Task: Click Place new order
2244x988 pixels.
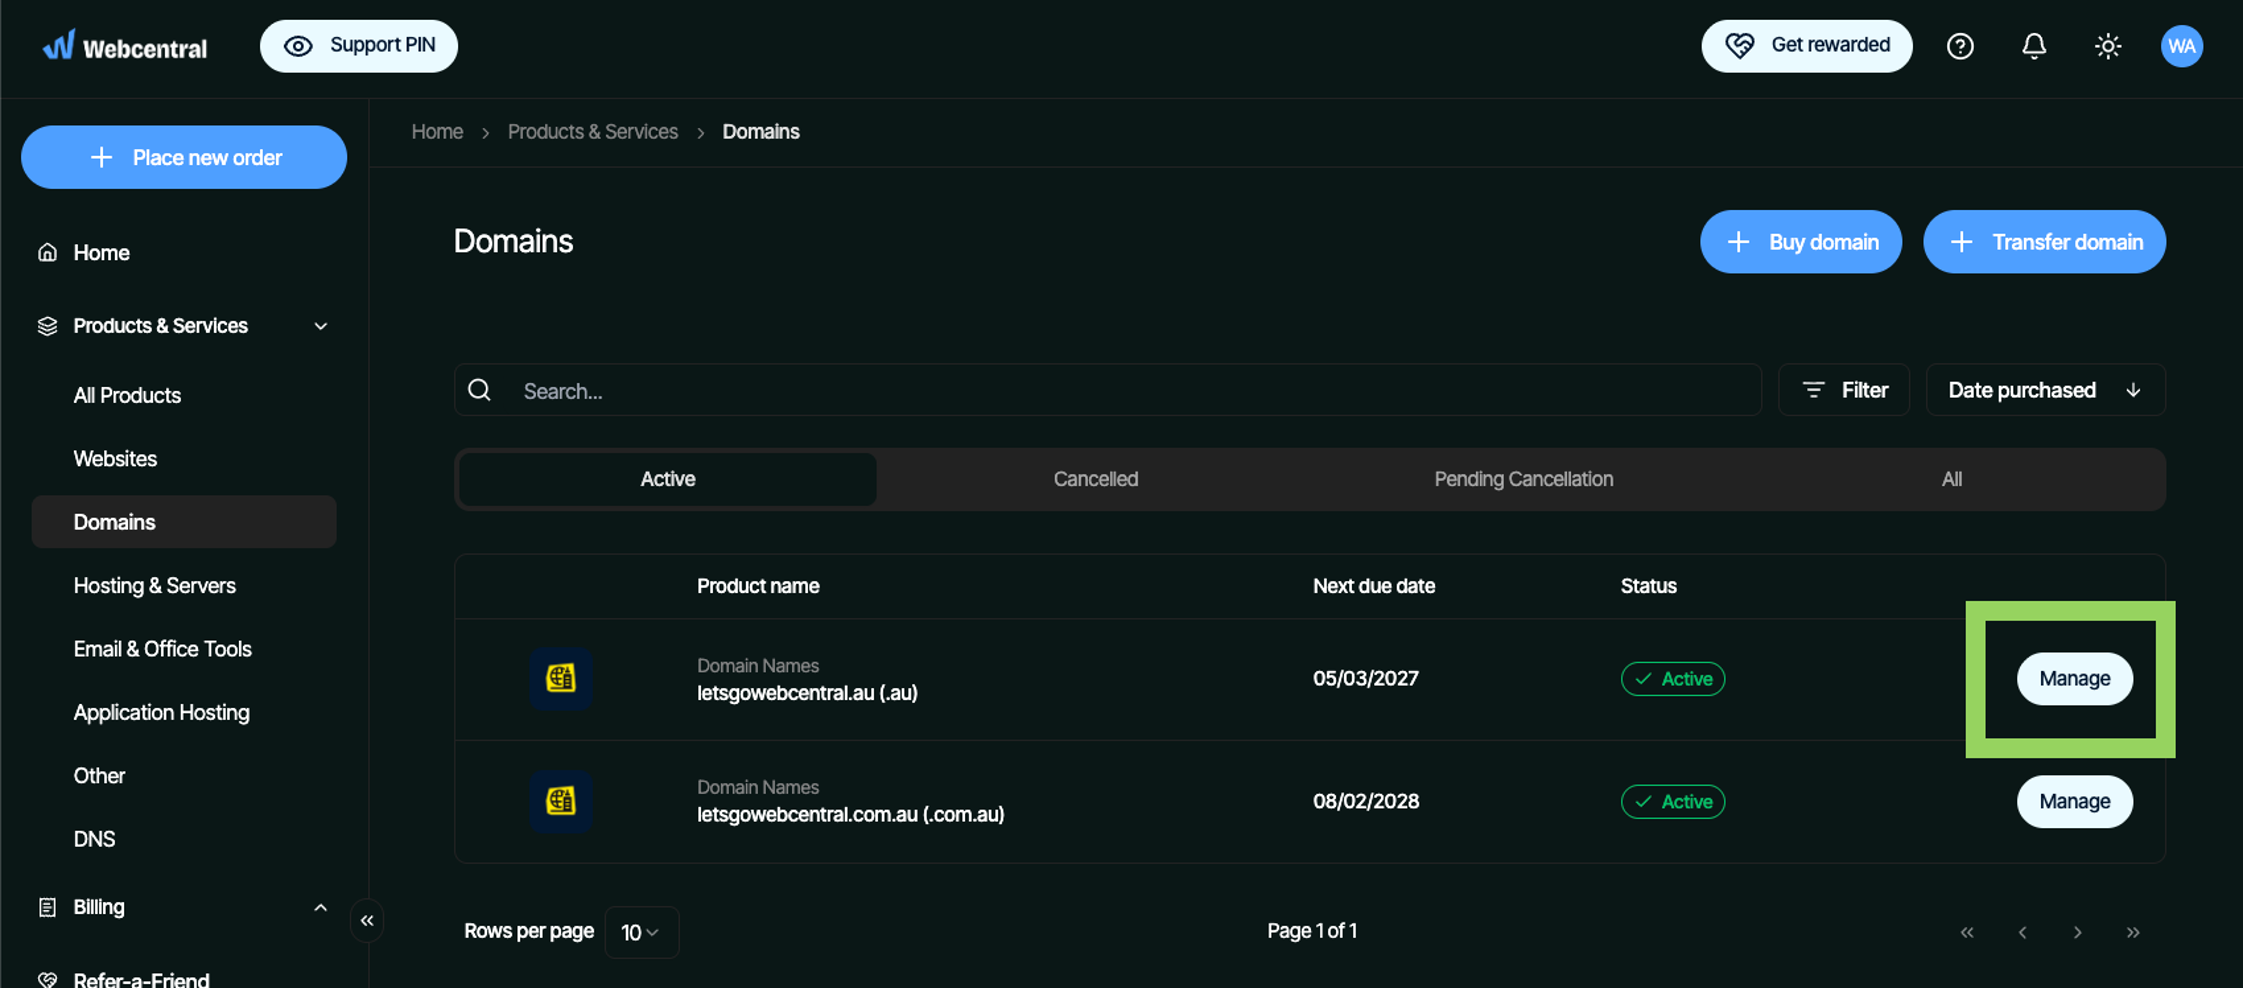Action: [x=184, y=157]
